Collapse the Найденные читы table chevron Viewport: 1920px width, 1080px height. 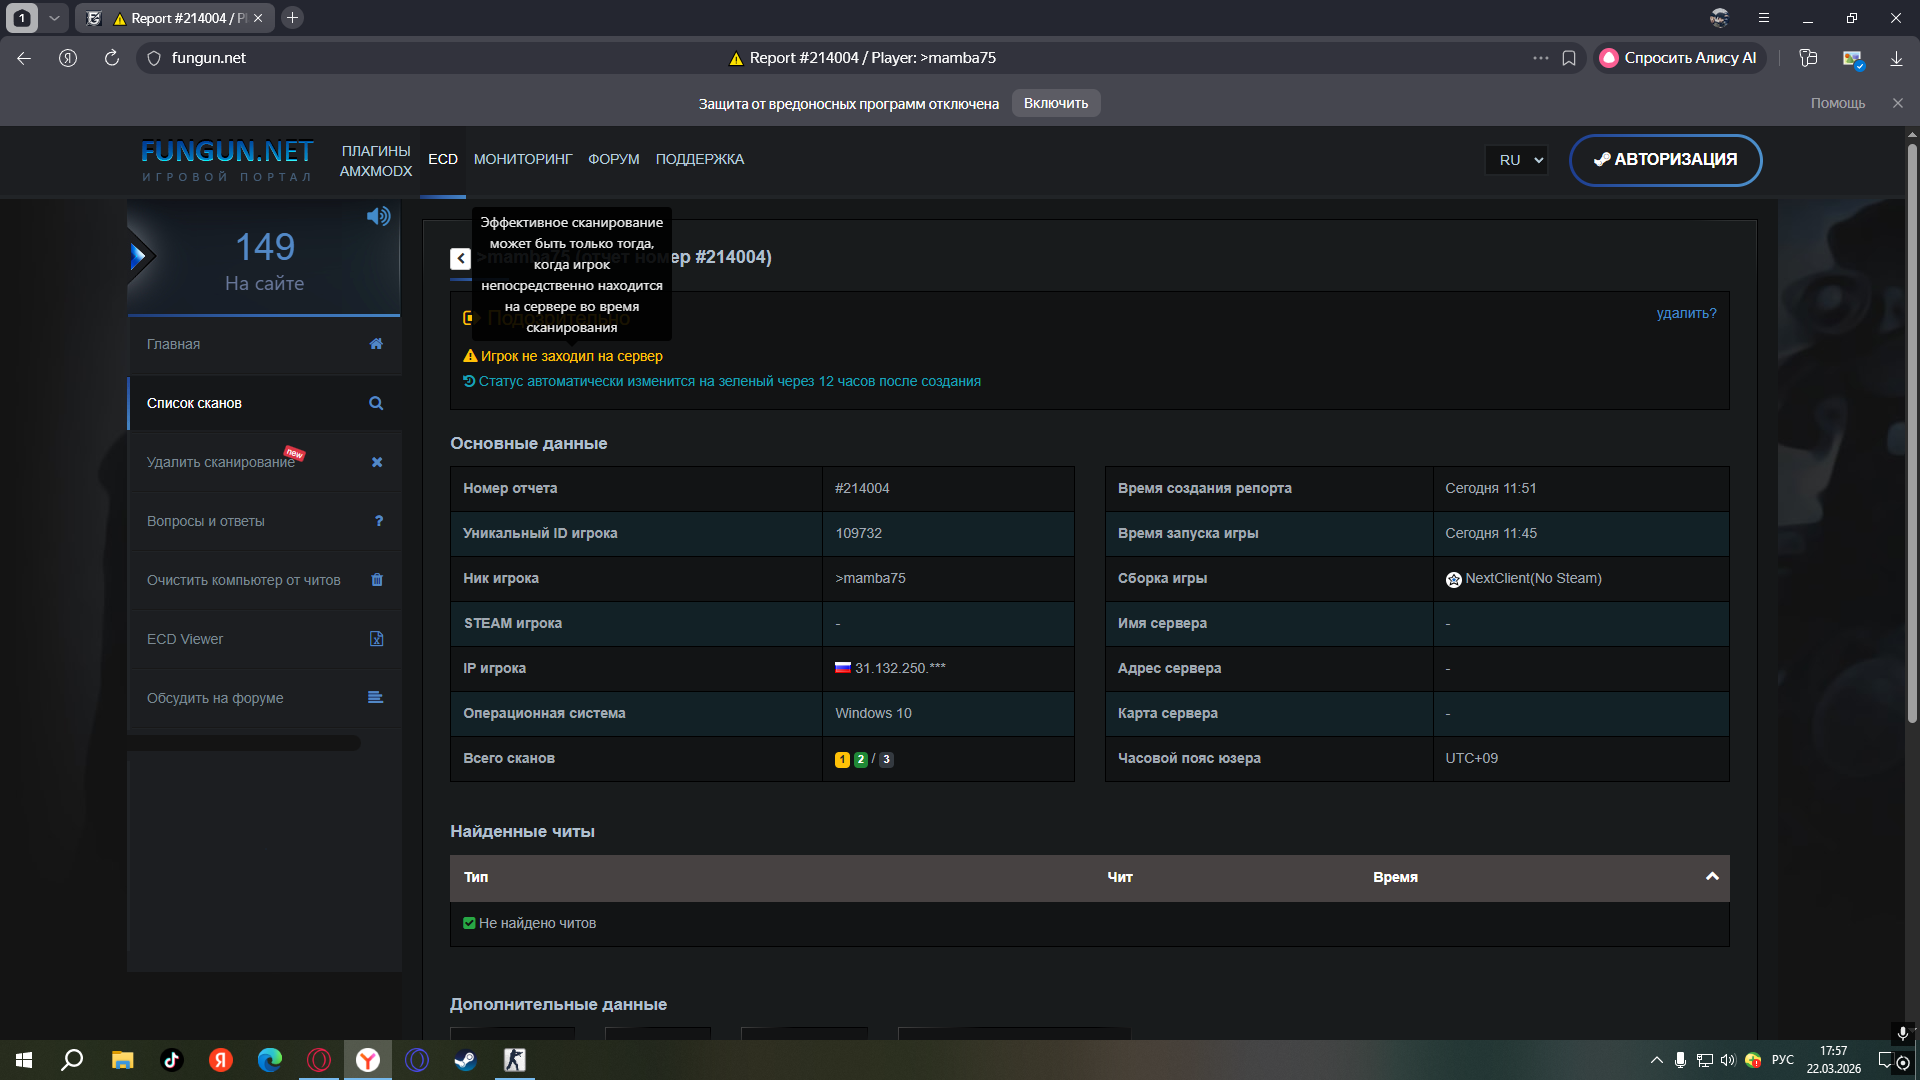(1712, 877)
